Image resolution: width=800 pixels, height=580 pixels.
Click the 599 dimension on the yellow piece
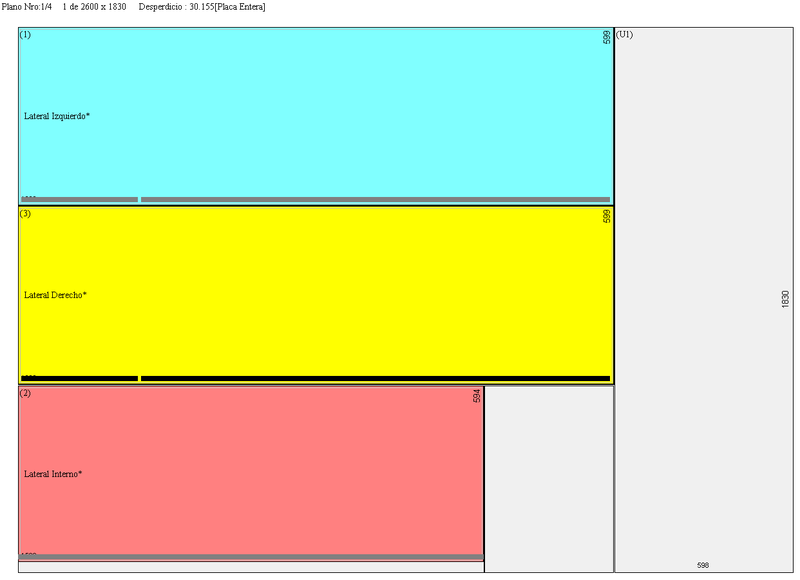[606, 216]
